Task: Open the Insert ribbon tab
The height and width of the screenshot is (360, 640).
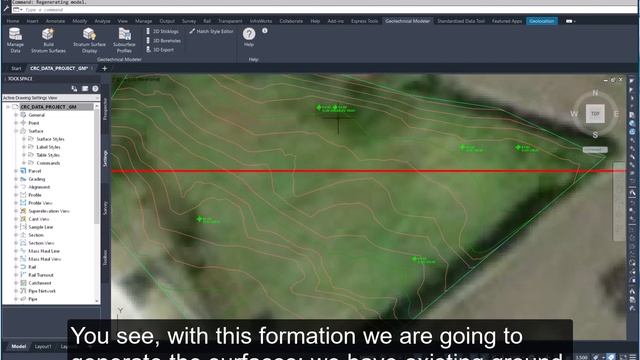Action: click(32, 21)
